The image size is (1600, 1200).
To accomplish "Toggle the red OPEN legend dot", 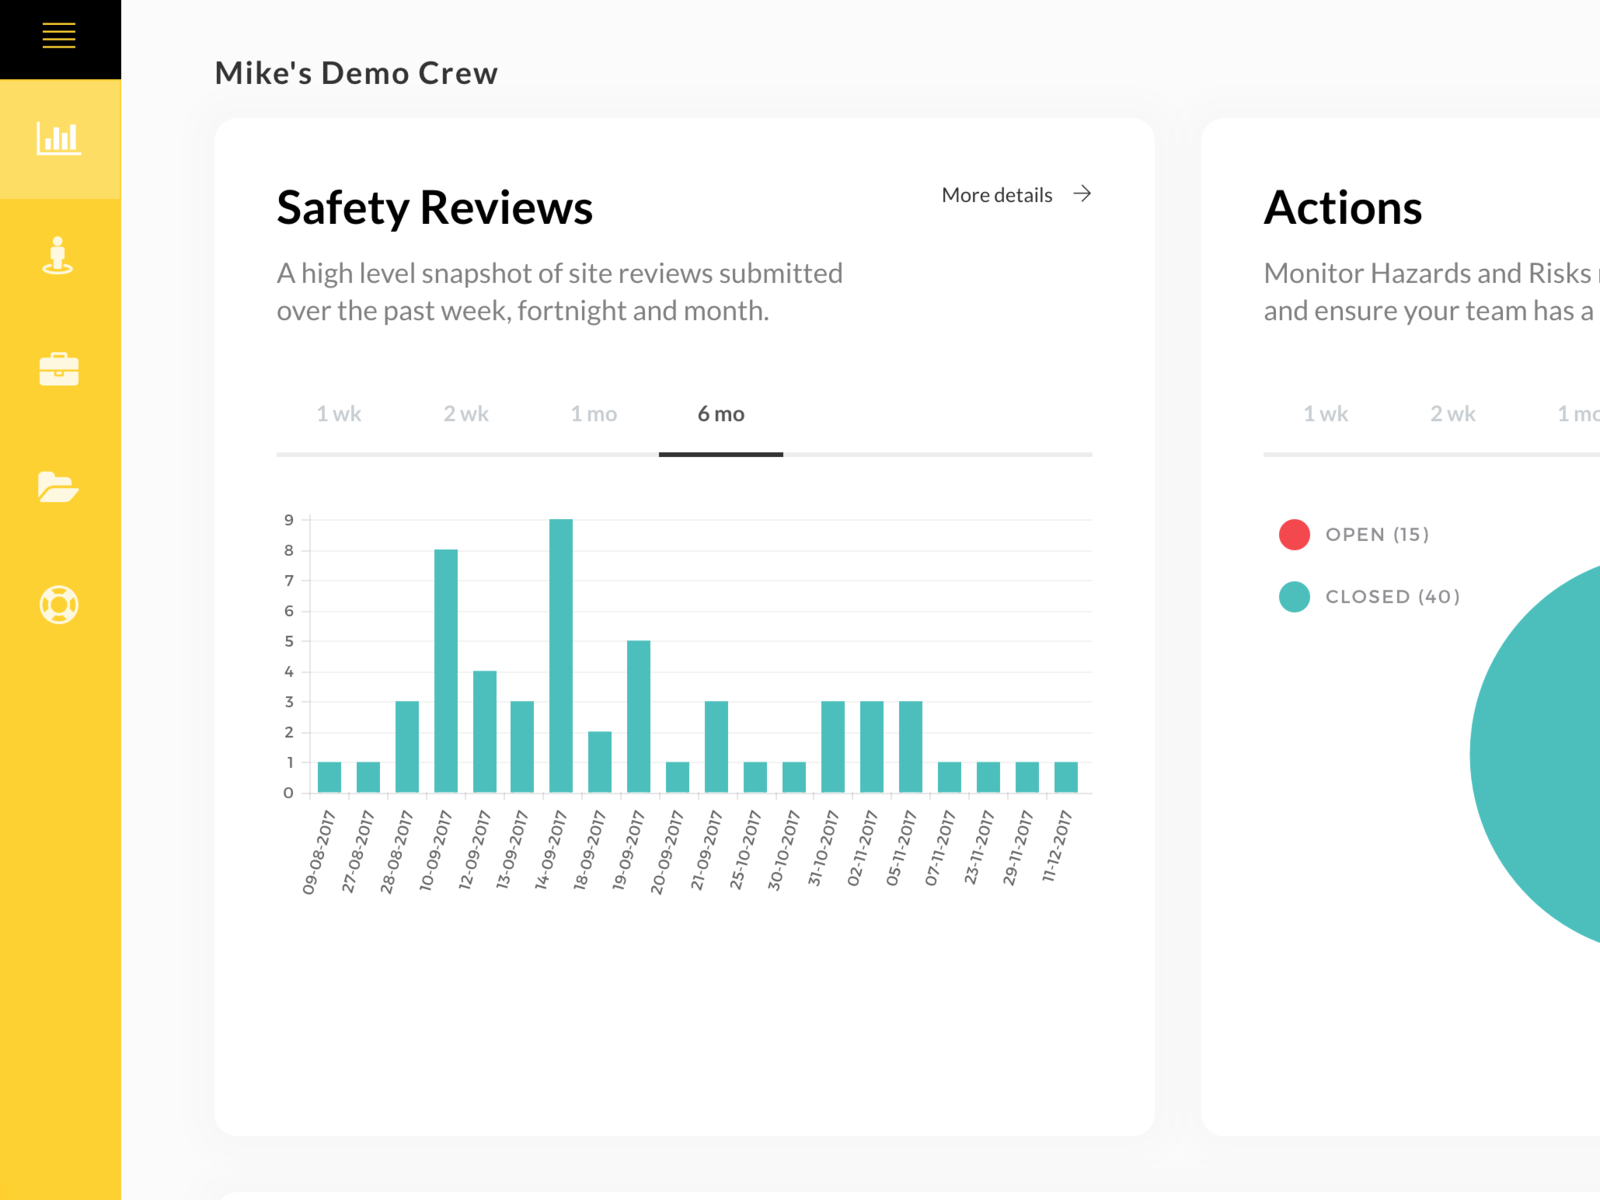I will 1294,535.
